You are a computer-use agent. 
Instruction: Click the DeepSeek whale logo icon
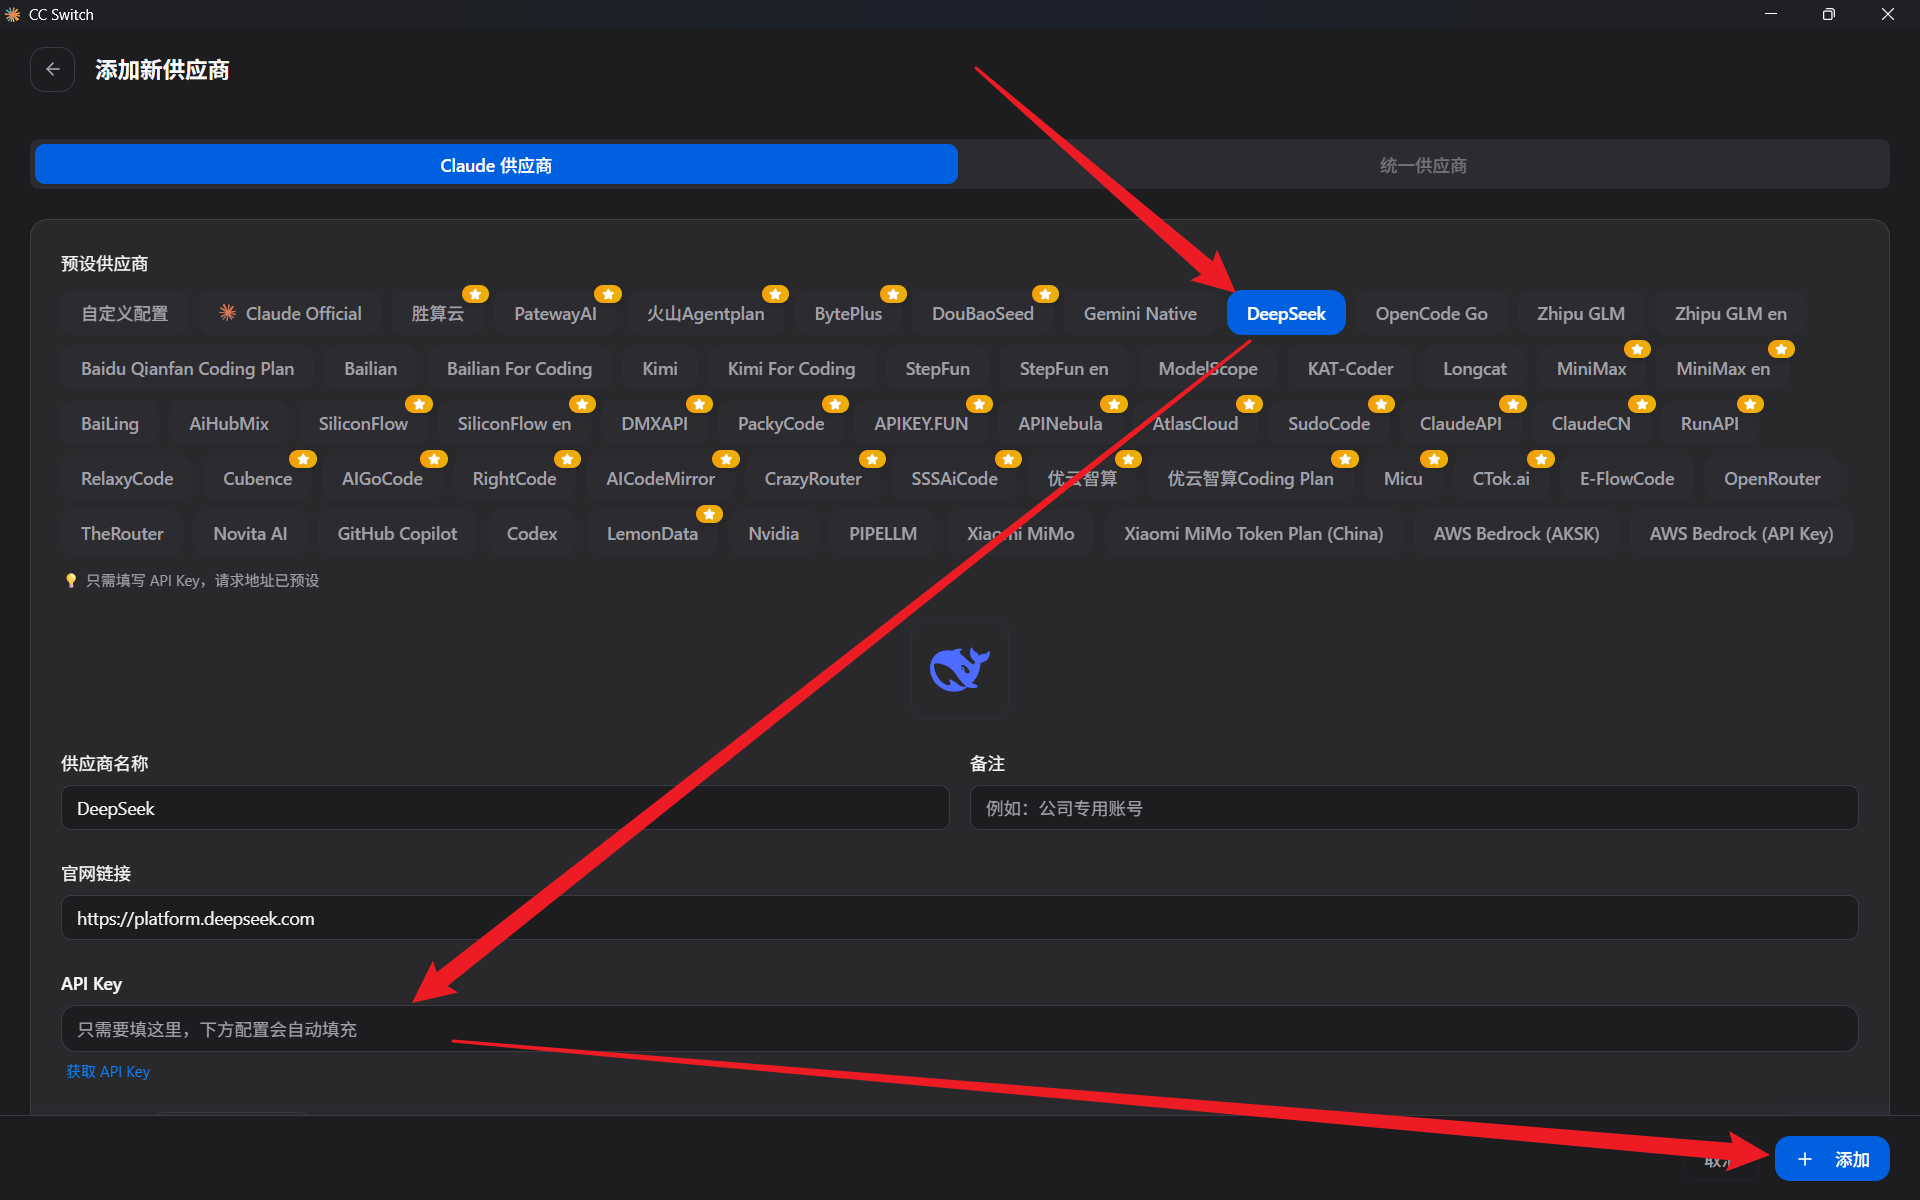[960, 670]
